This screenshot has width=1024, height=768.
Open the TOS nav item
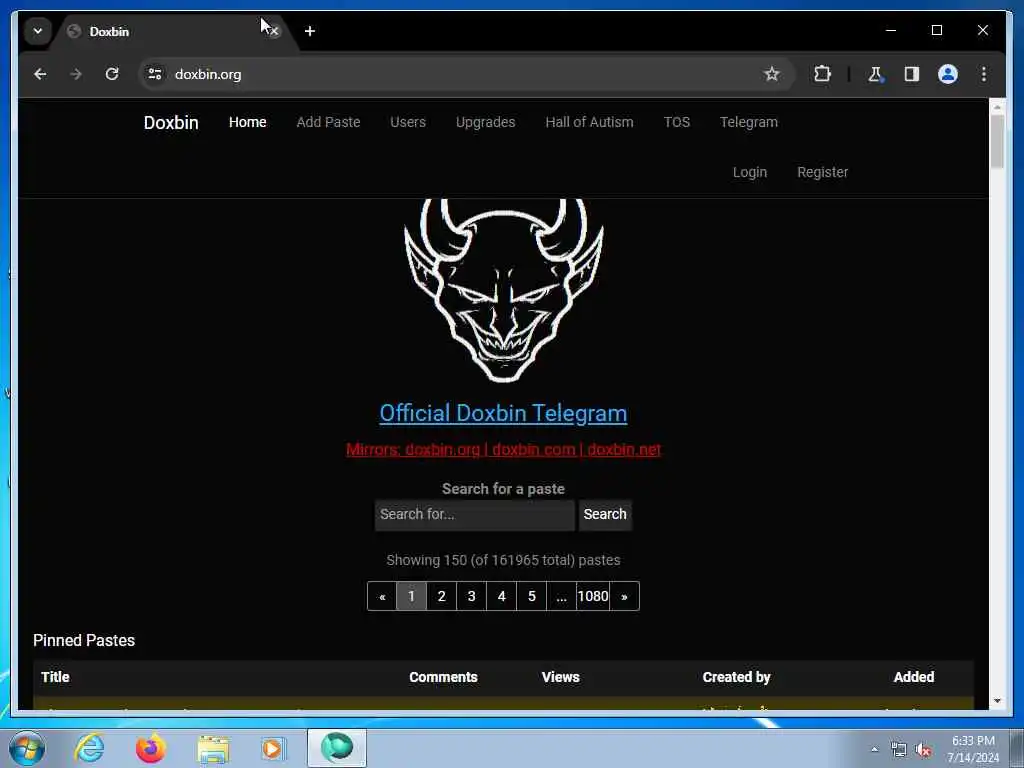pos(677,122)
